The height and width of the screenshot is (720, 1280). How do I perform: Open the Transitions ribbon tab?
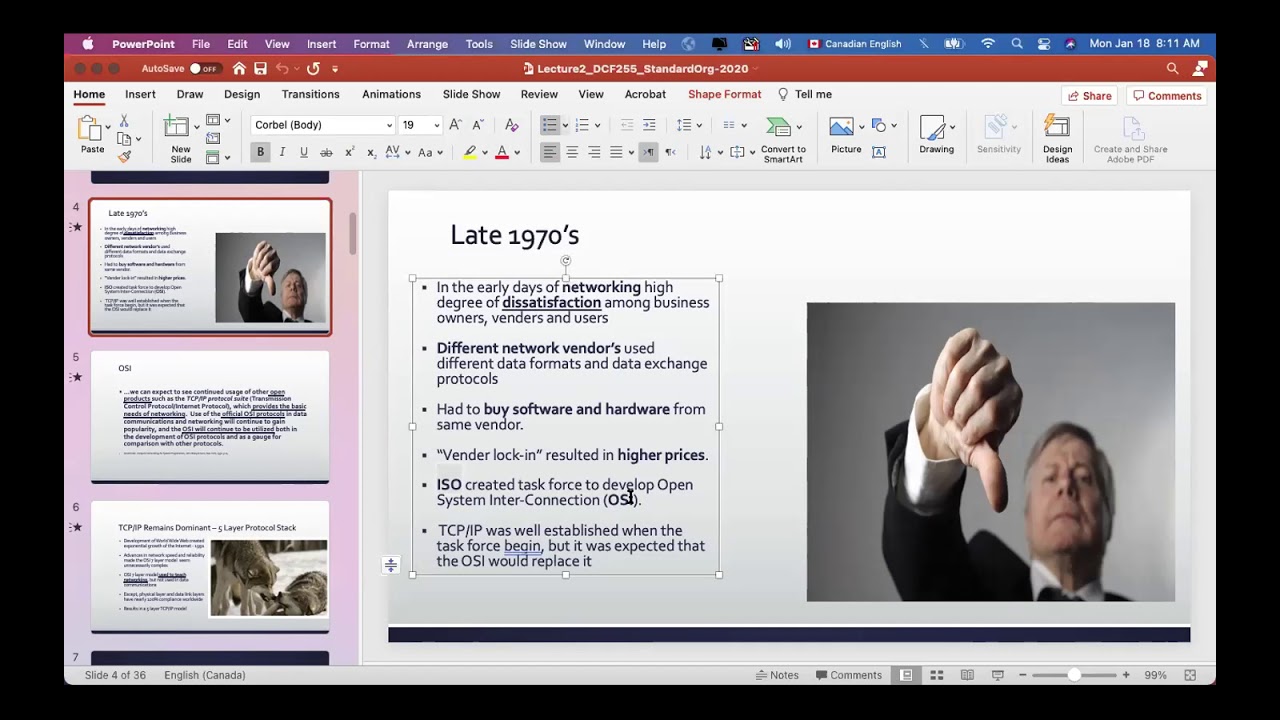310,94
